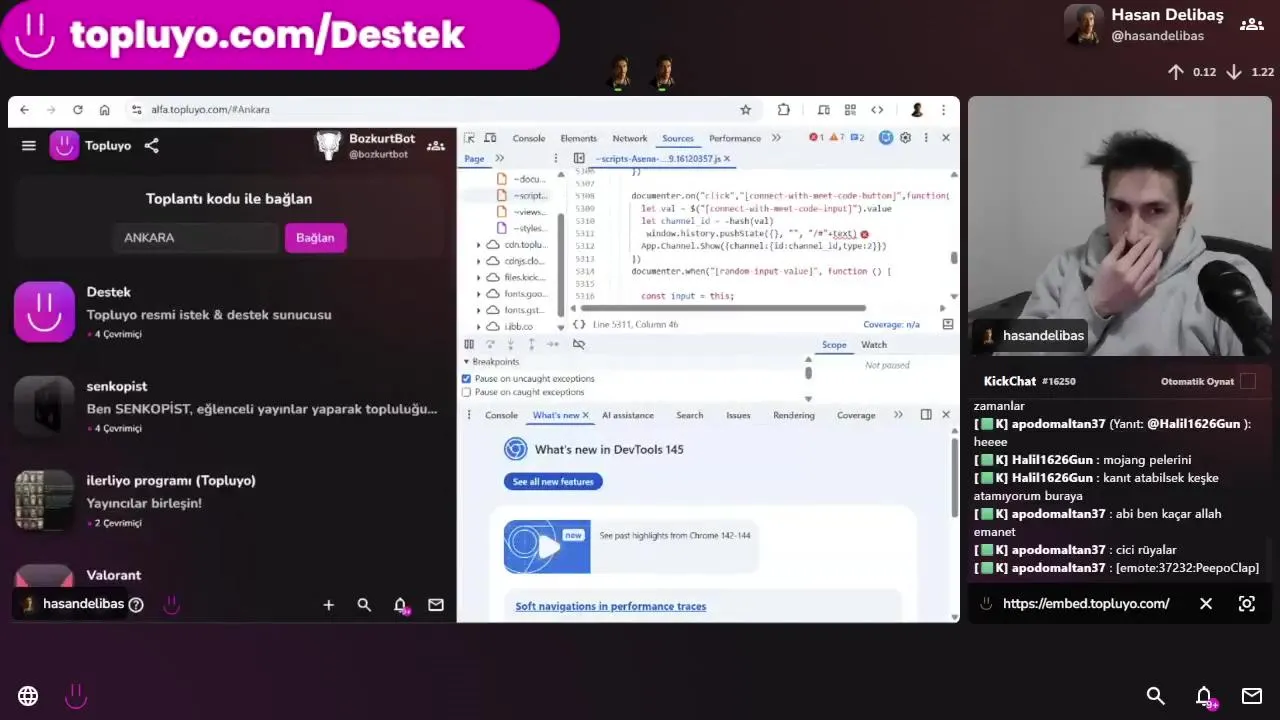Deactivate breakpoints with the slashed icon
Image resolution: width=1280 pixels, height=720 pixels.
[578, 344]
